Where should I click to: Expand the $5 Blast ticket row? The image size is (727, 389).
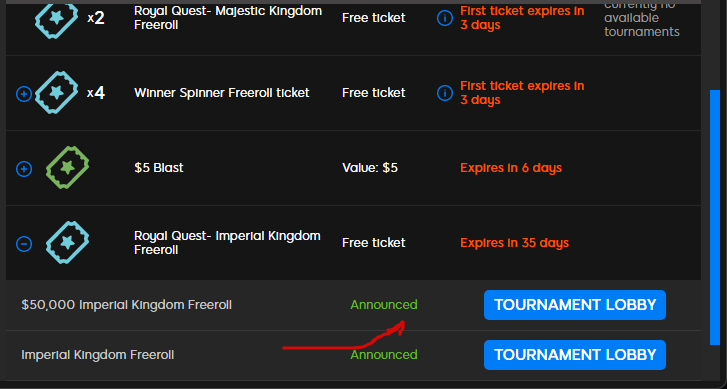[x=24, y=169]
